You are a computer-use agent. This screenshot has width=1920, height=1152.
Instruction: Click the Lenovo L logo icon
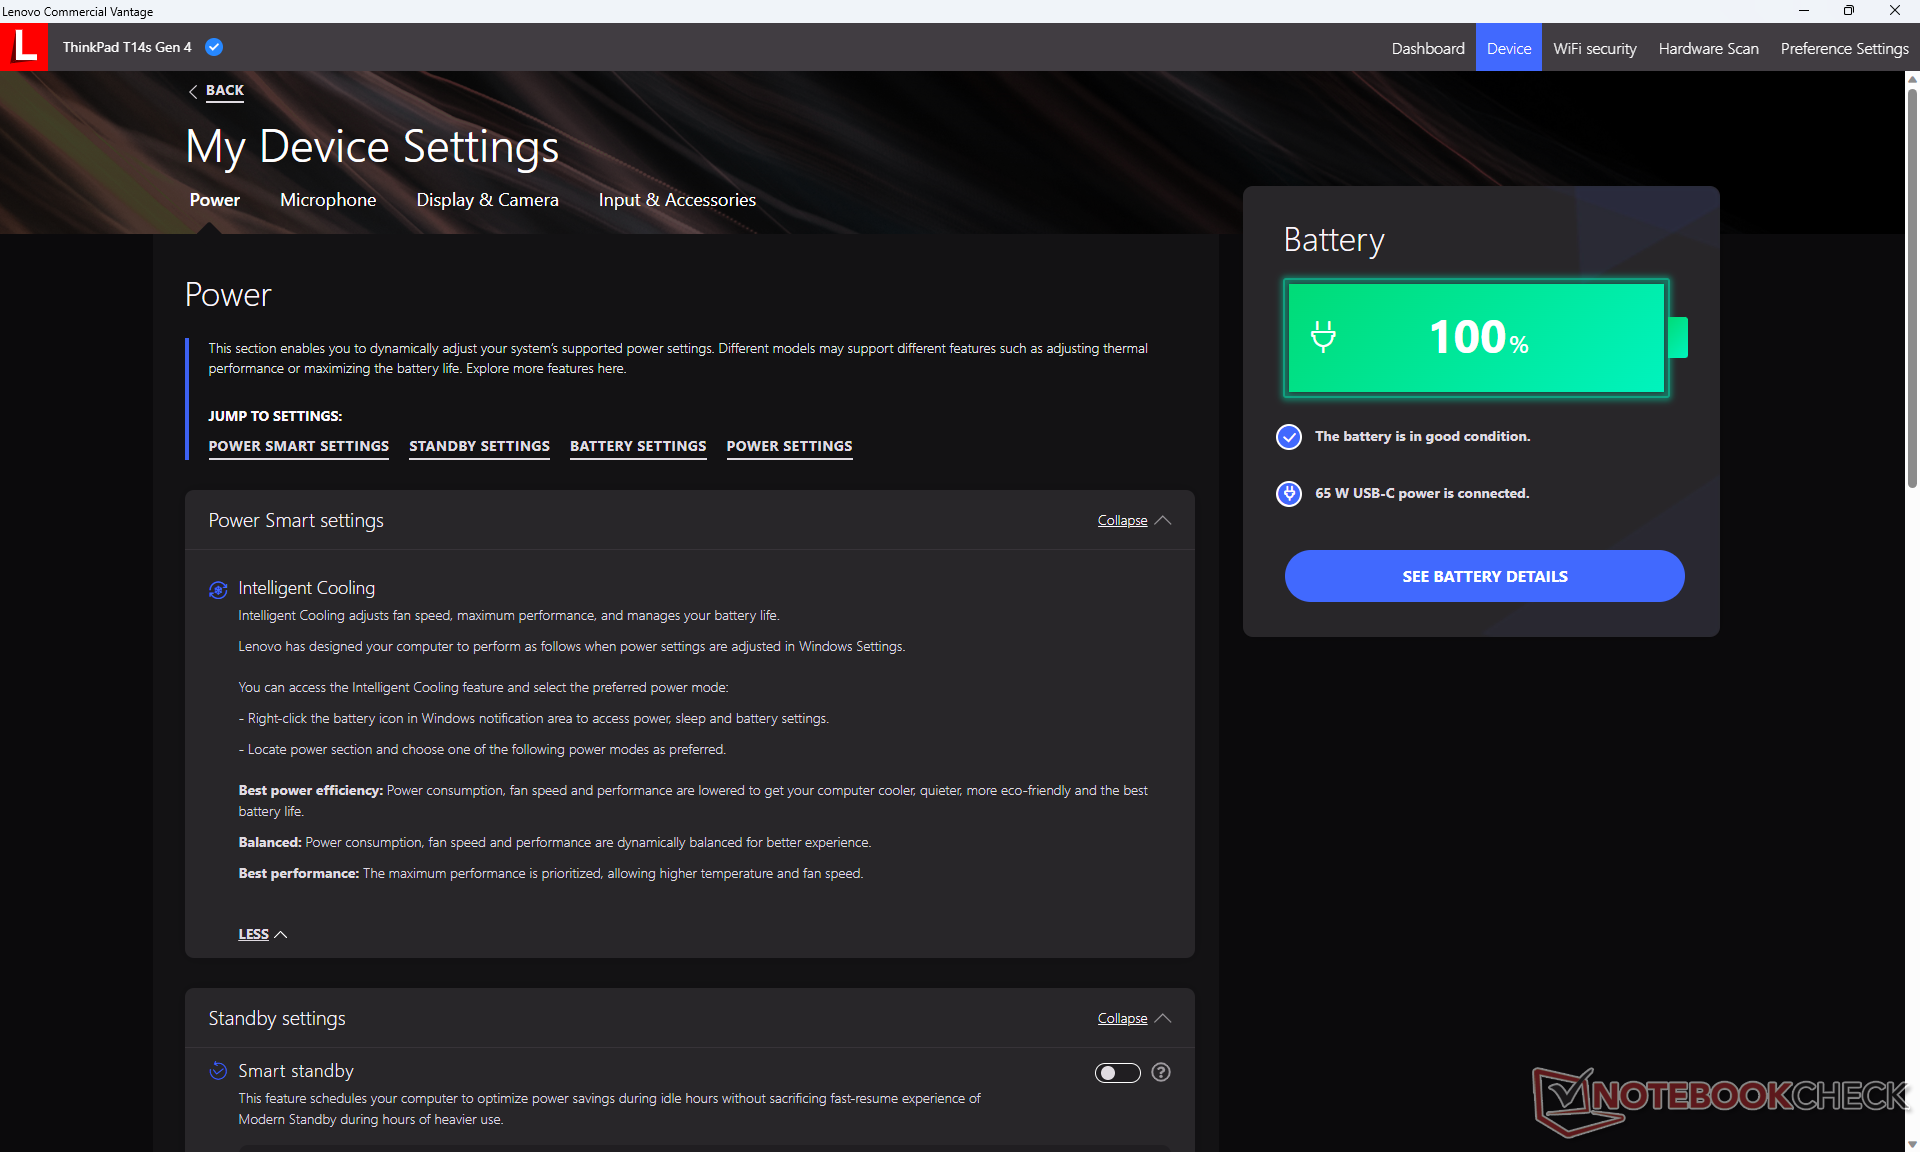[24, 47]
